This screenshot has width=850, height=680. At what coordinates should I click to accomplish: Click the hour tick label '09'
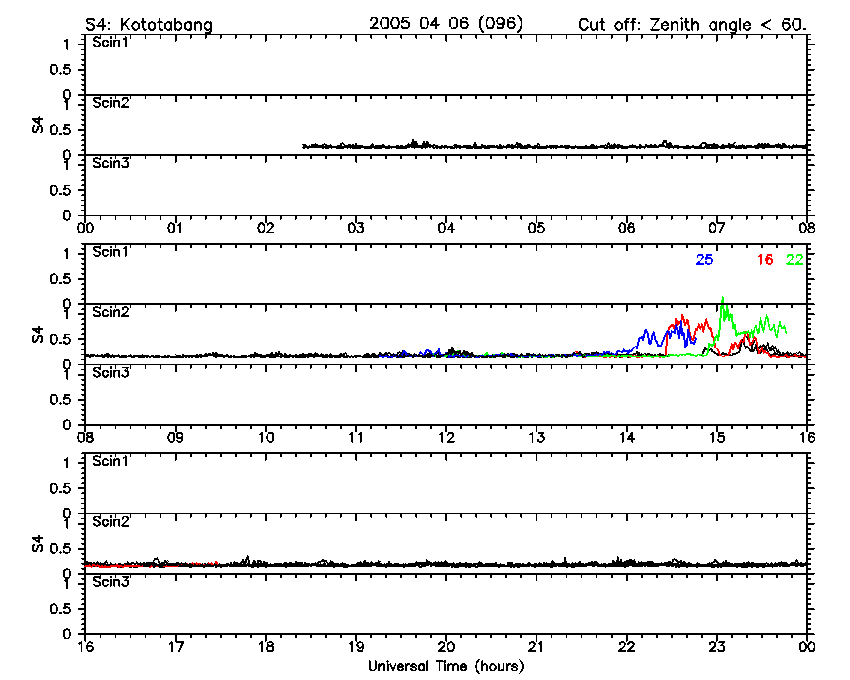point(175,438)
